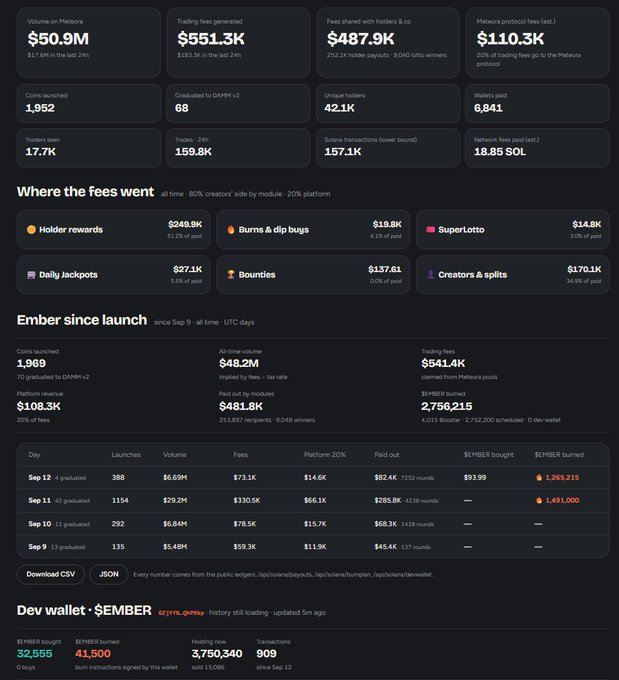Image resolution: width=619 pixels, height=680 pixels.
Task: Click the Transactions count 909
Action: click(266, 654)
